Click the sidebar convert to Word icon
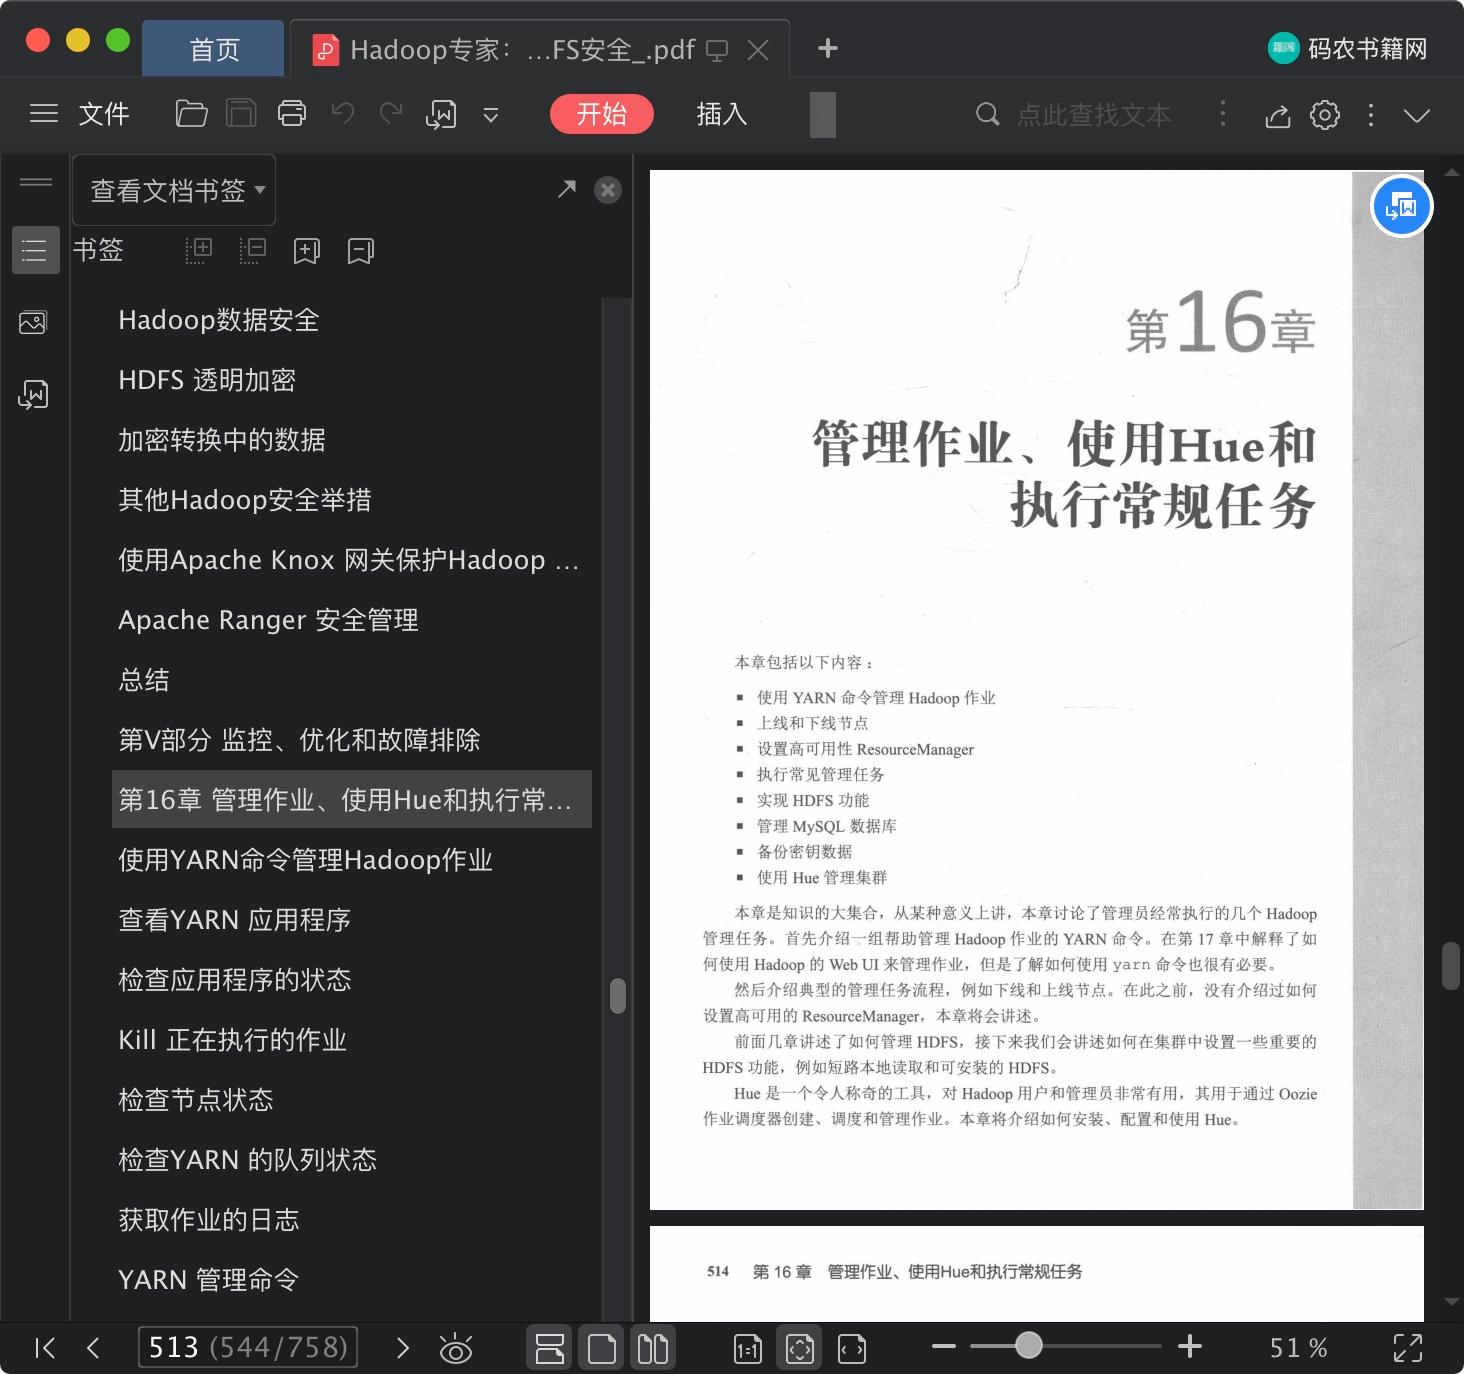1464x1374 pixels. 33,394
